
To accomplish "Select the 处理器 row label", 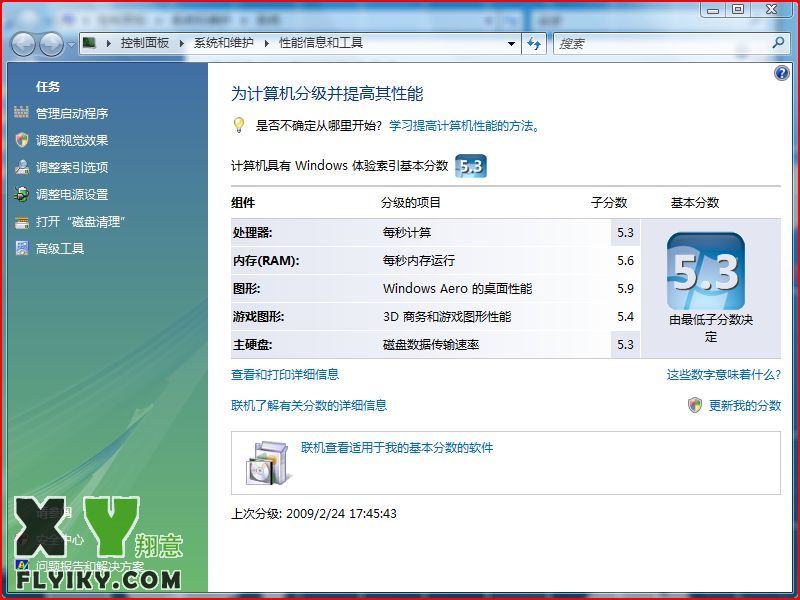I will pyautogui.click(x=253, y=233).
